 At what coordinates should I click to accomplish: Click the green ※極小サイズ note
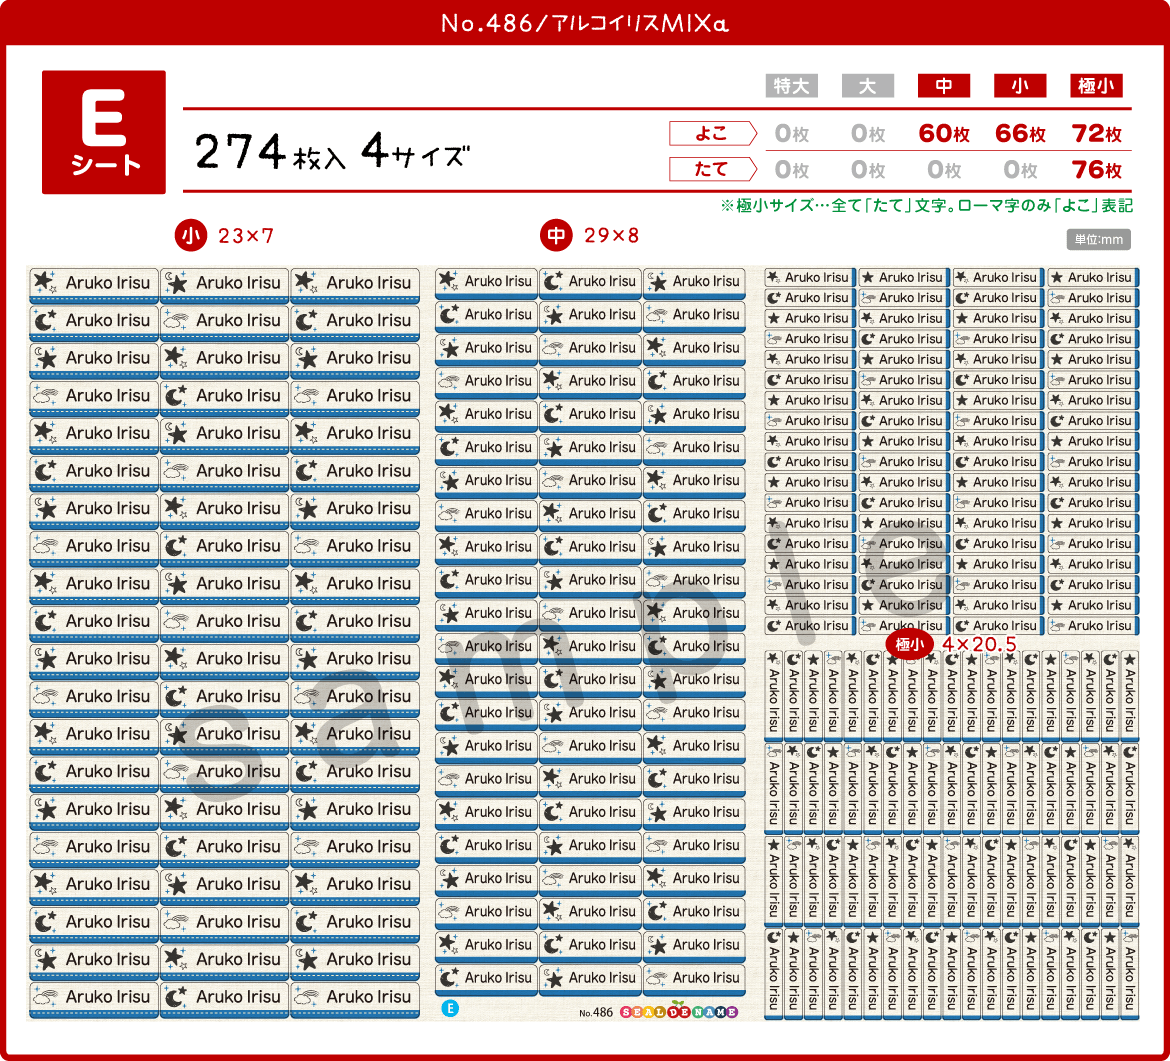pos(927,206)
